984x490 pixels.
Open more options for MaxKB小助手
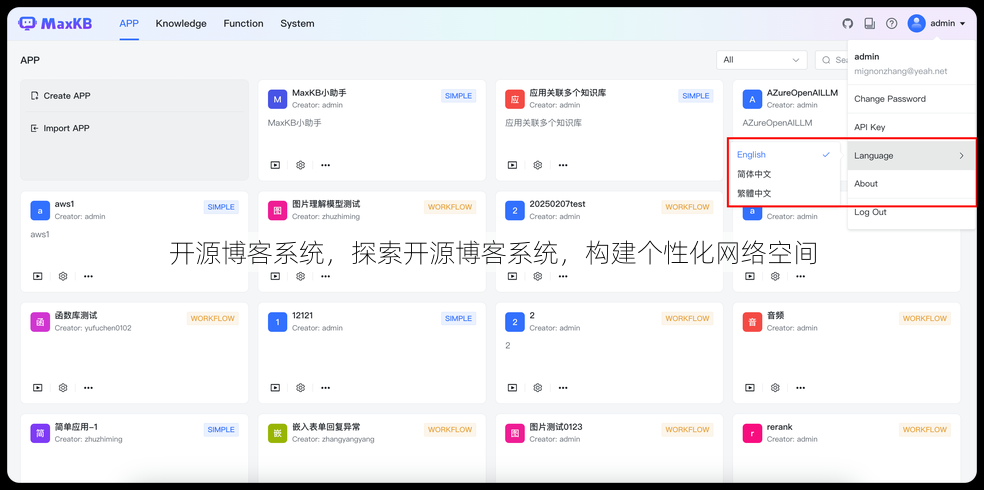325,165
